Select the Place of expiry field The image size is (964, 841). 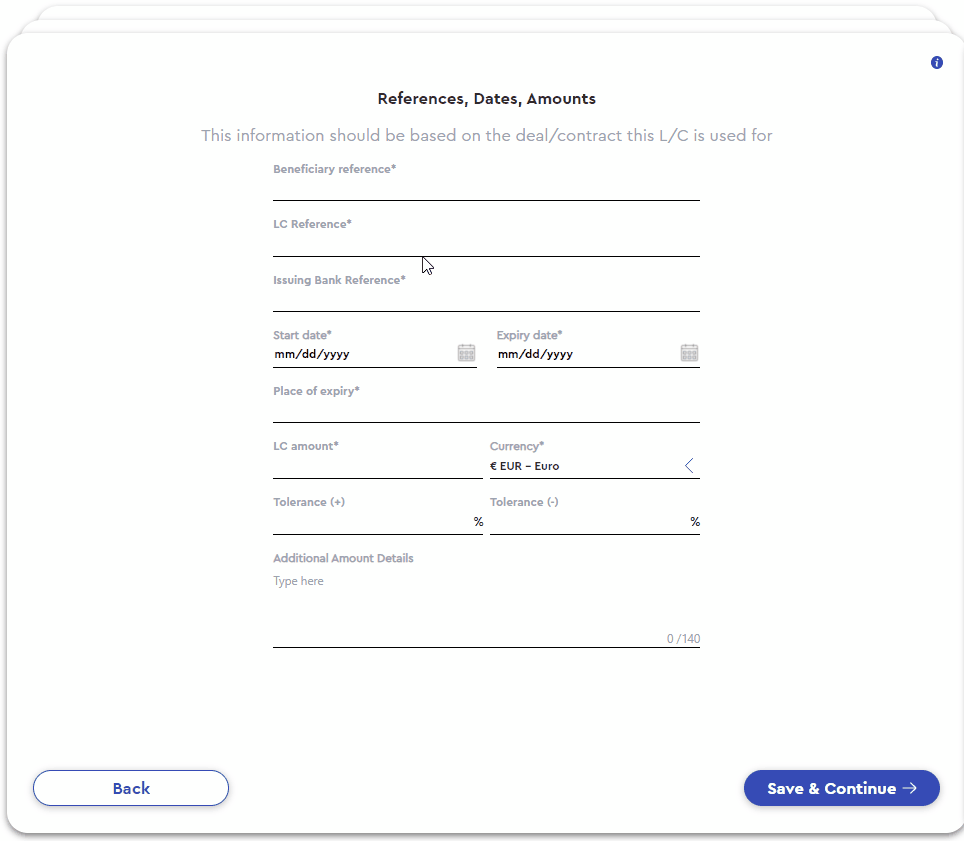(x=485, y=412)
